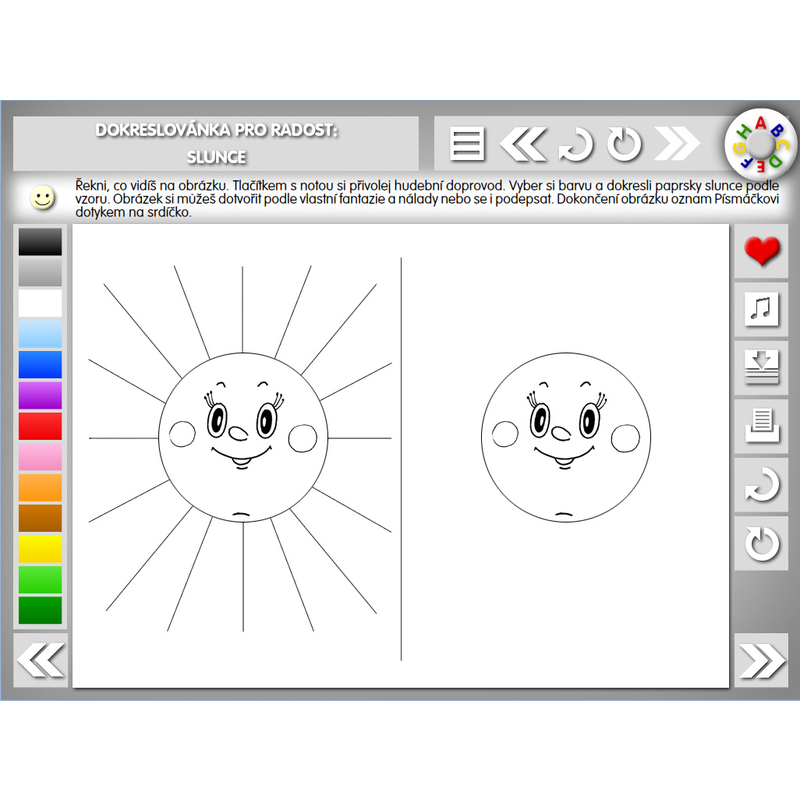Select the yellow color swatch
The image size is (800, 800).
click(40, 549)
